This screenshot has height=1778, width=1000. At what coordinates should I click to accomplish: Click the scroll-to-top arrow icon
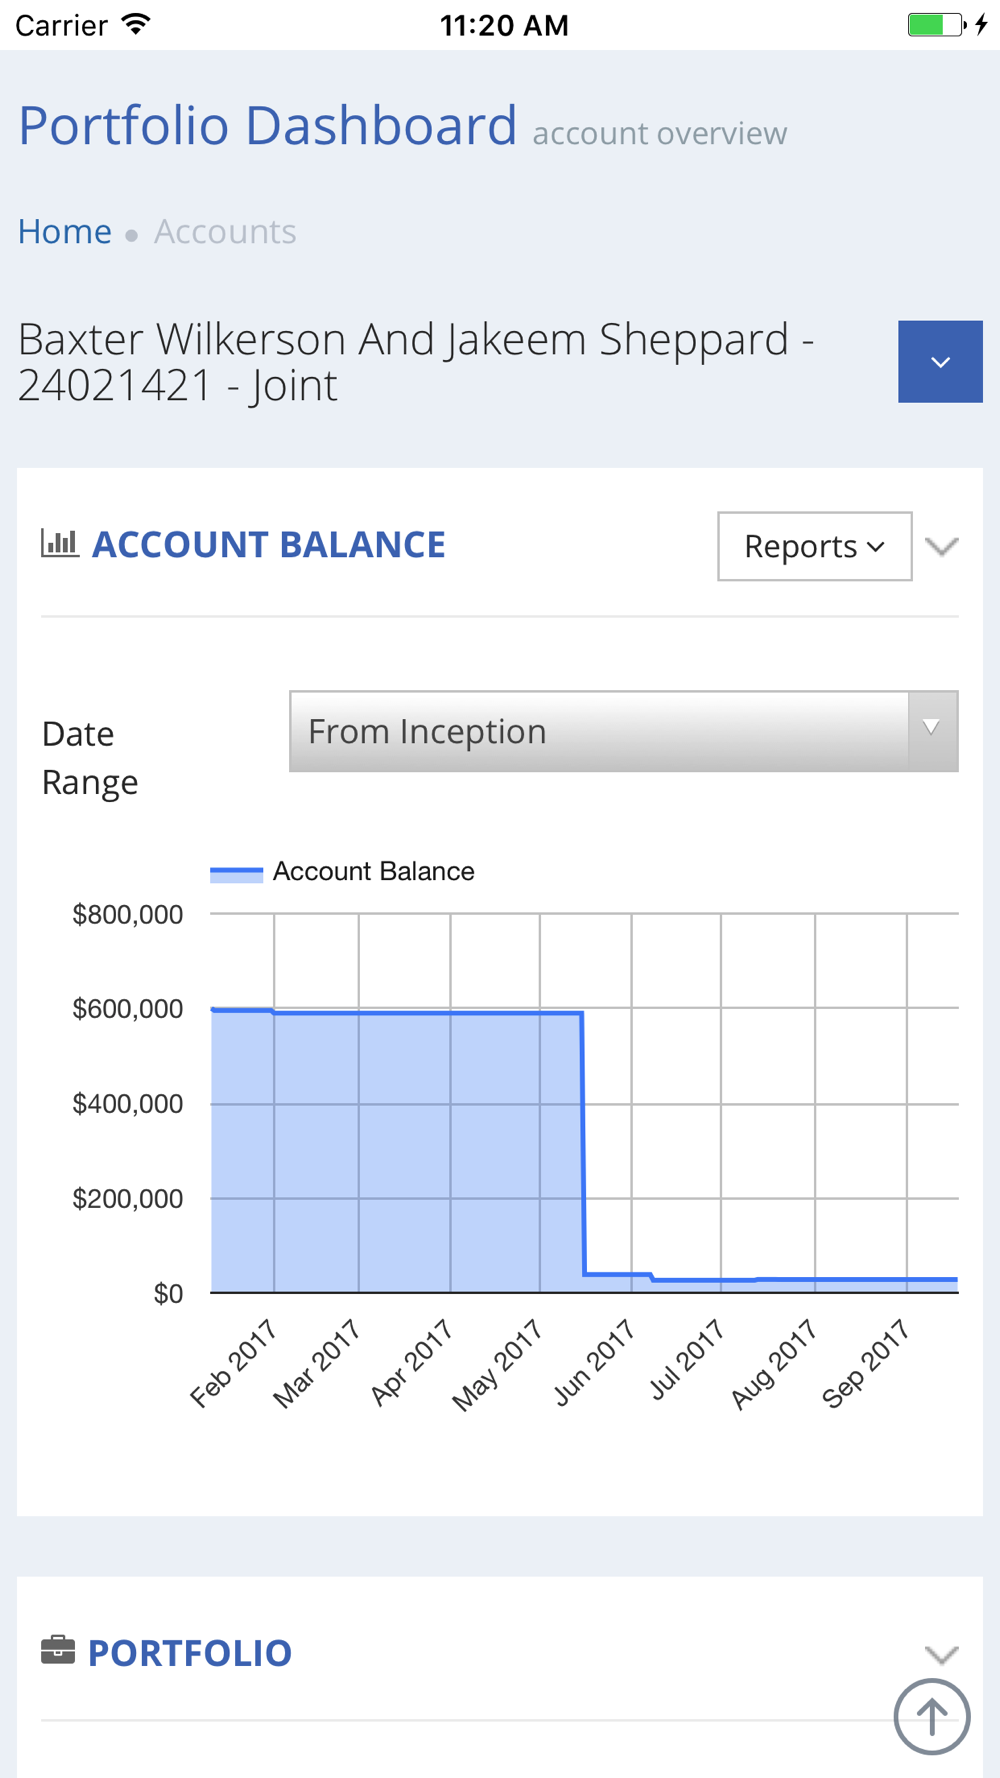click(931, 1717)
